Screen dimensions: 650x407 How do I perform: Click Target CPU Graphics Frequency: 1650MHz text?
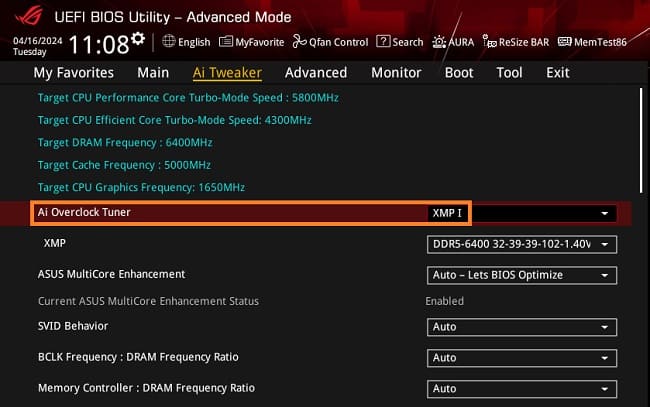click(x=141, y=187)
